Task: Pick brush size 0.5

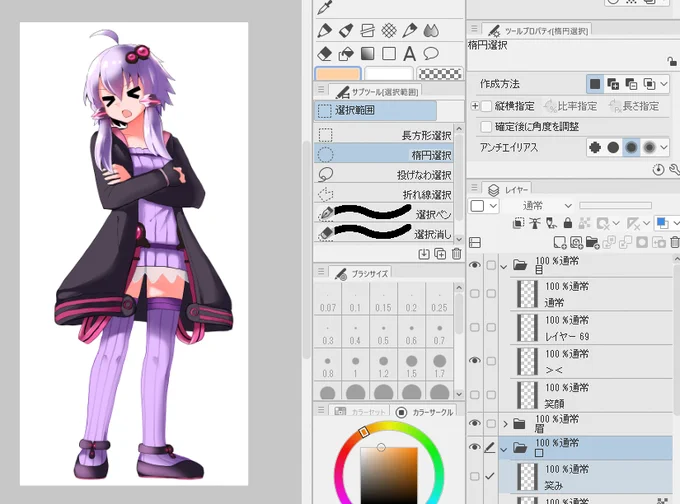Action: click(x=383, y=333)
